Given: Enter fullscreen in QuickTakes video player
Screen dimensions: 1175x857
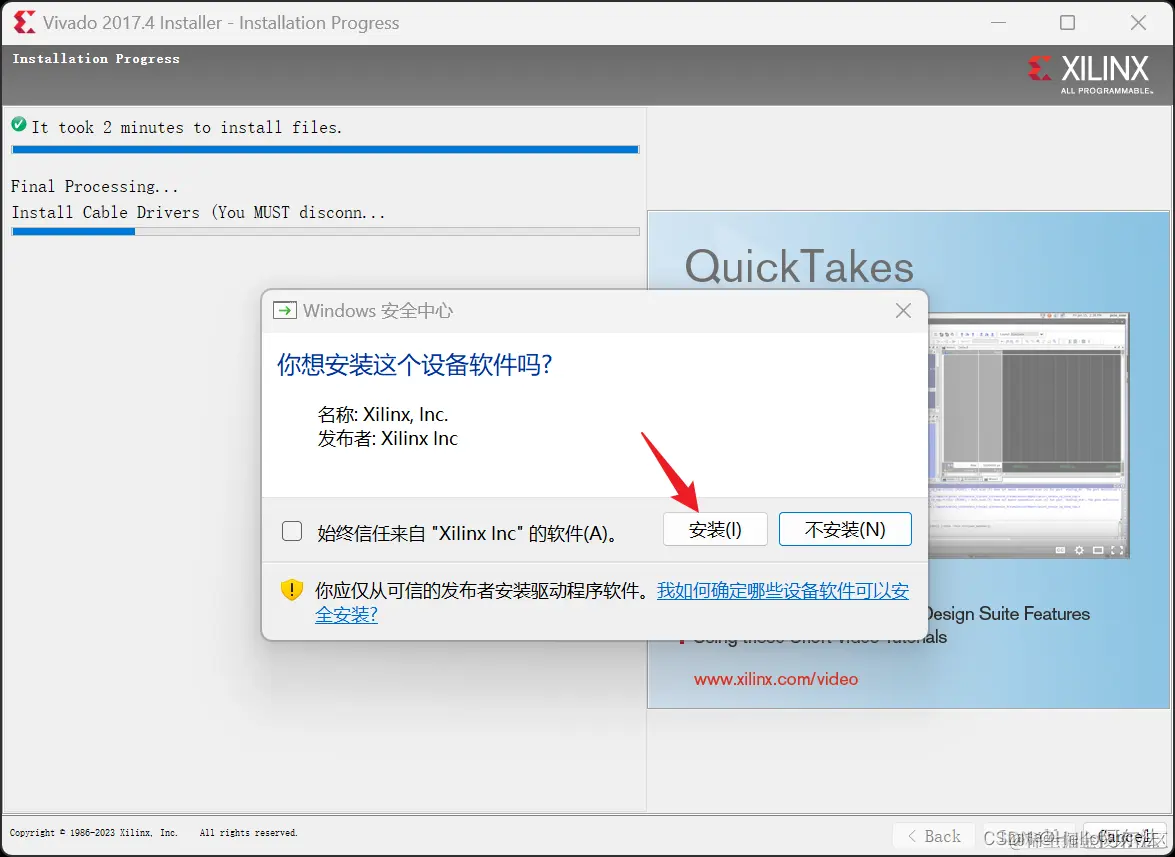Looking at the screenshot, I should [x=1117, y=550].
